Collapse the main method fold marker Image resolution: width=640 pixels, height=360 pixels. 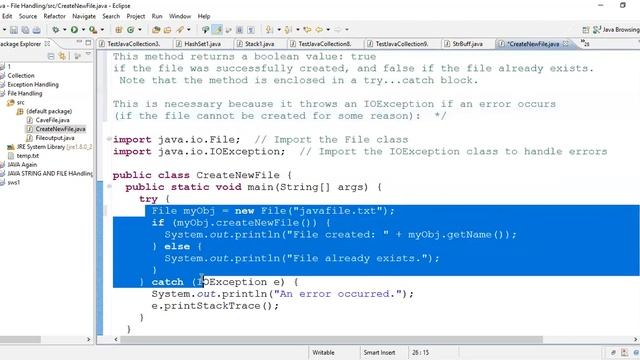click(x=109, y=187)
